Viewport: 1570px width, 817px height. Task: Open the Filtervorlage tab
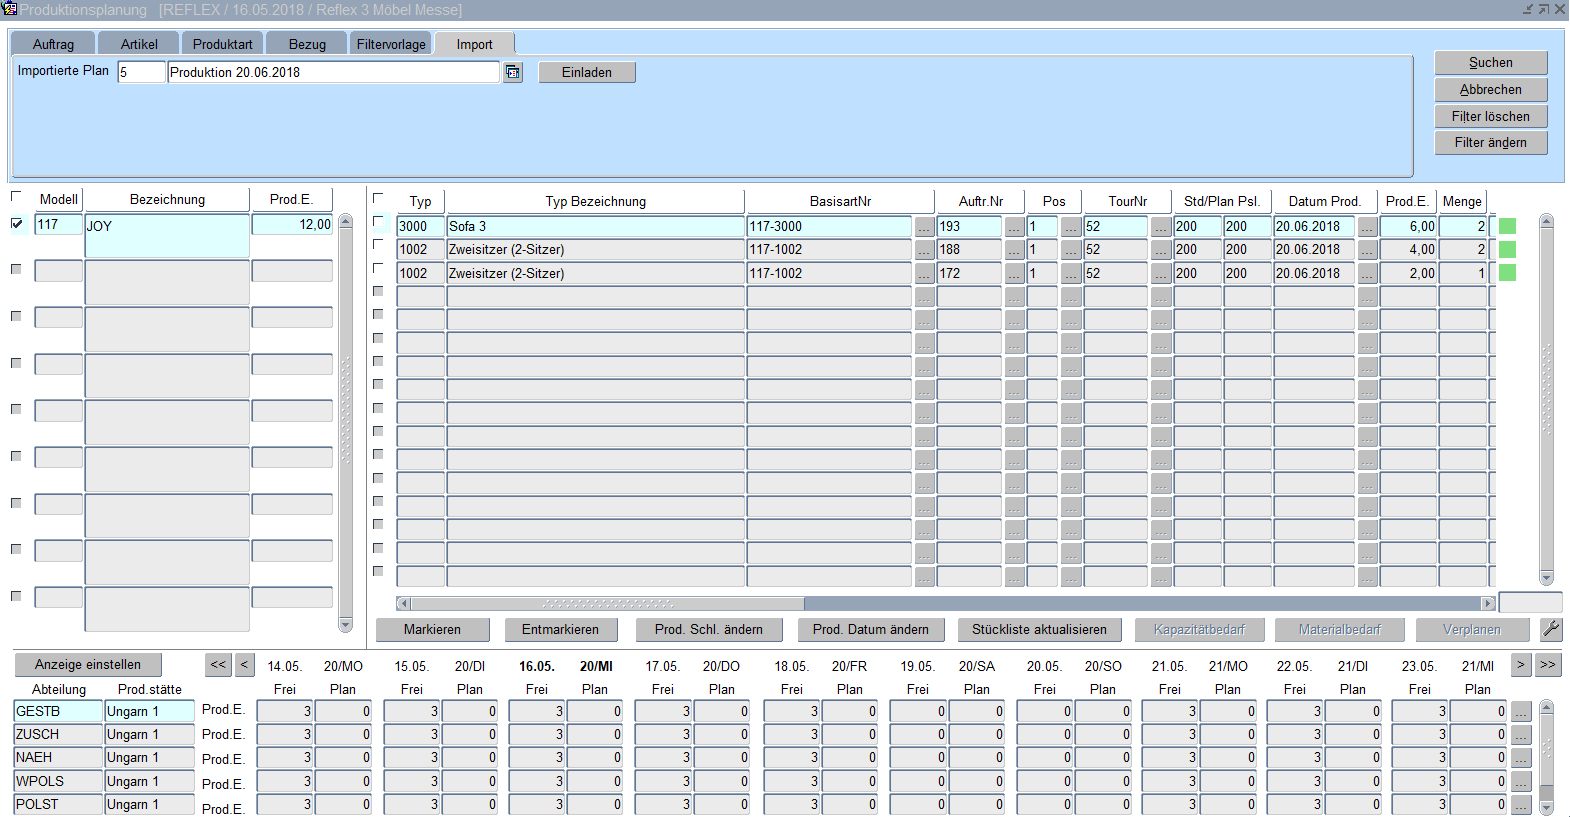point(391,44)
